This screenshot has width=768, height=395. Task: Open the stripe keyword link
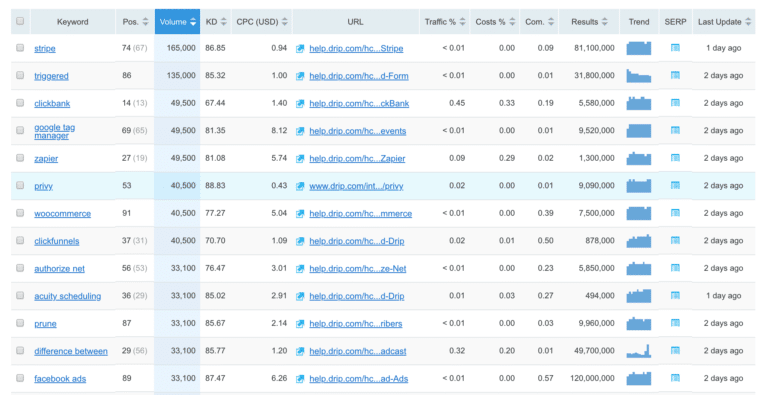(x=45, y=49)
